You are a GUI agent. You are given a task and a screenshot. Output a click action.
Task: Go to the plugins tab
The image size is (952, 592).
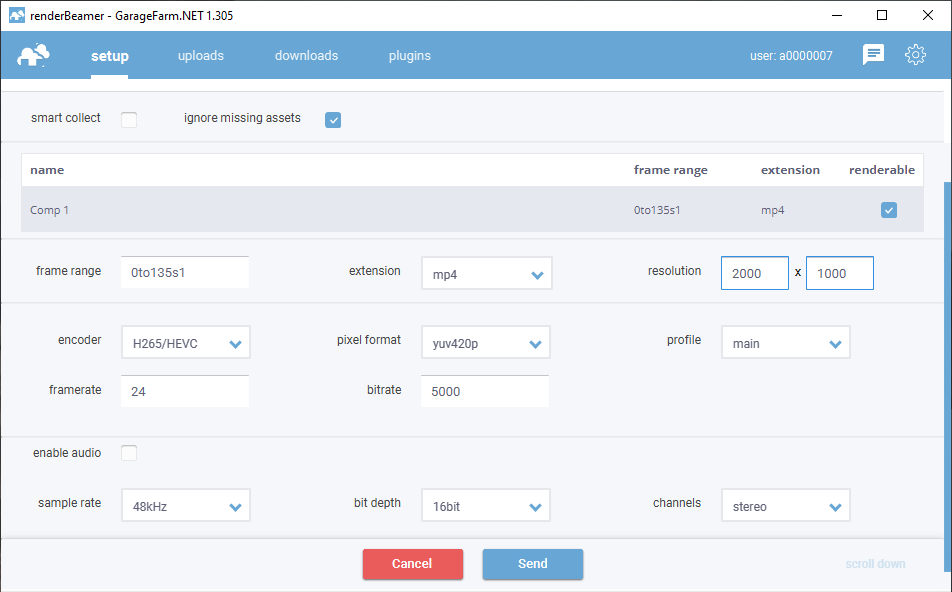[x=410, y=56]
